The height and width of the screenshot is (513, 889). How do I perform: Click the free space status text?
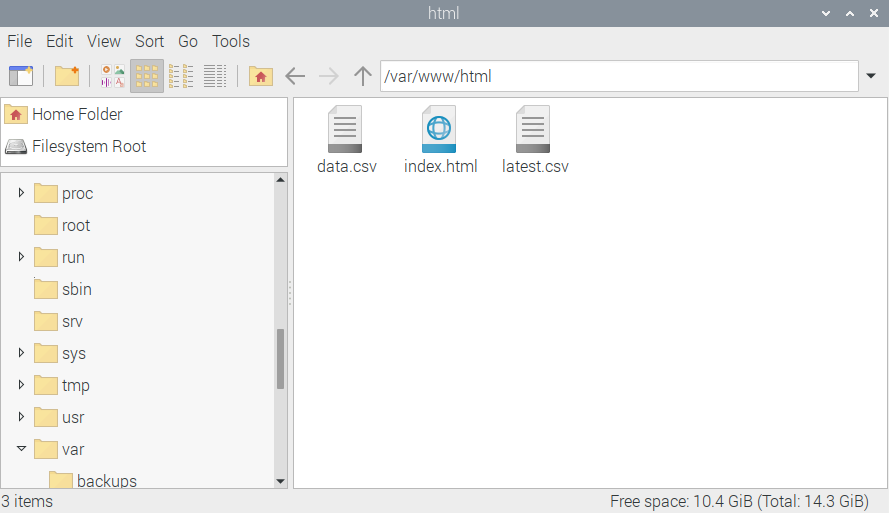[x=739, y=502]
